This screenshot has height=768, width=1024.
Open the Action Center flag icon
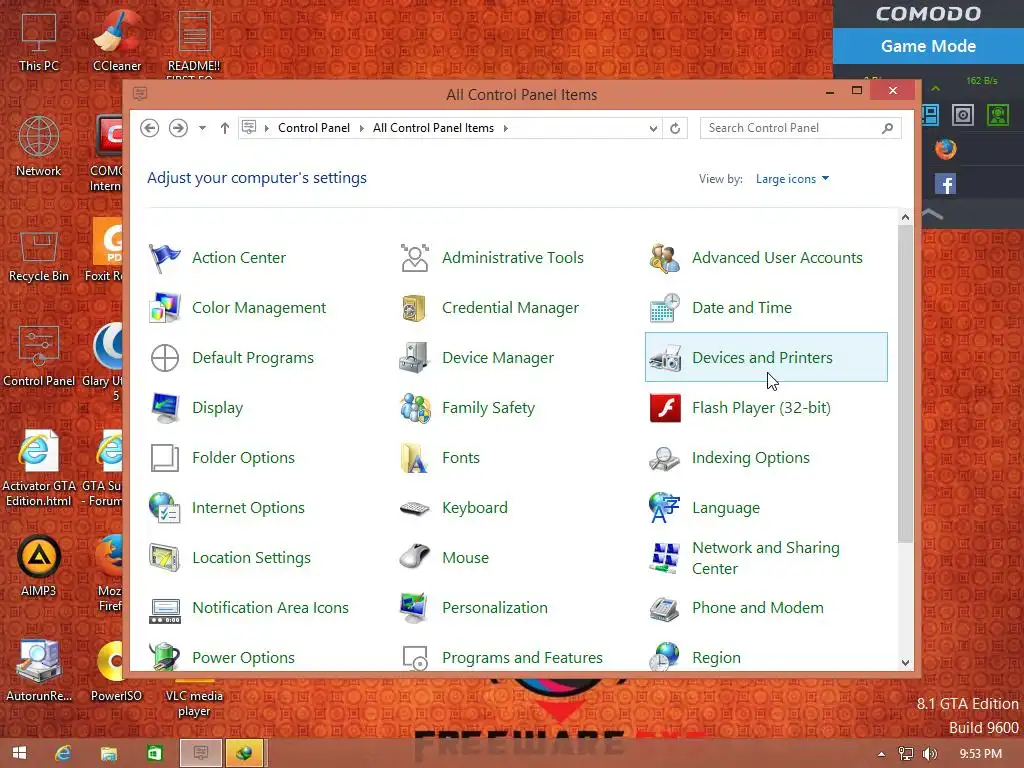pos(165,258)
